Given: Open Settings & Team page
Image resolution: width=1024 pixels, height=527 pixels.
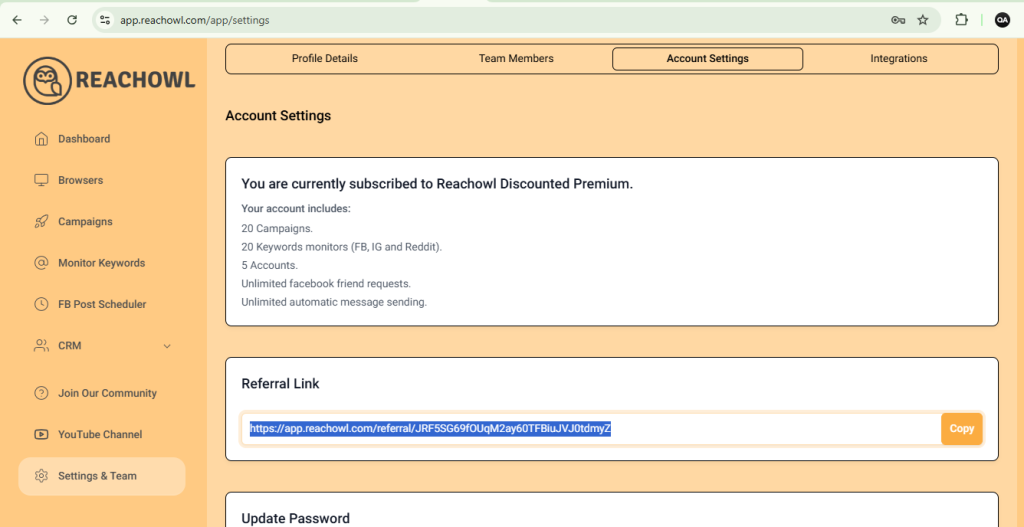Looking at the screenshot, I should (102, 476).
